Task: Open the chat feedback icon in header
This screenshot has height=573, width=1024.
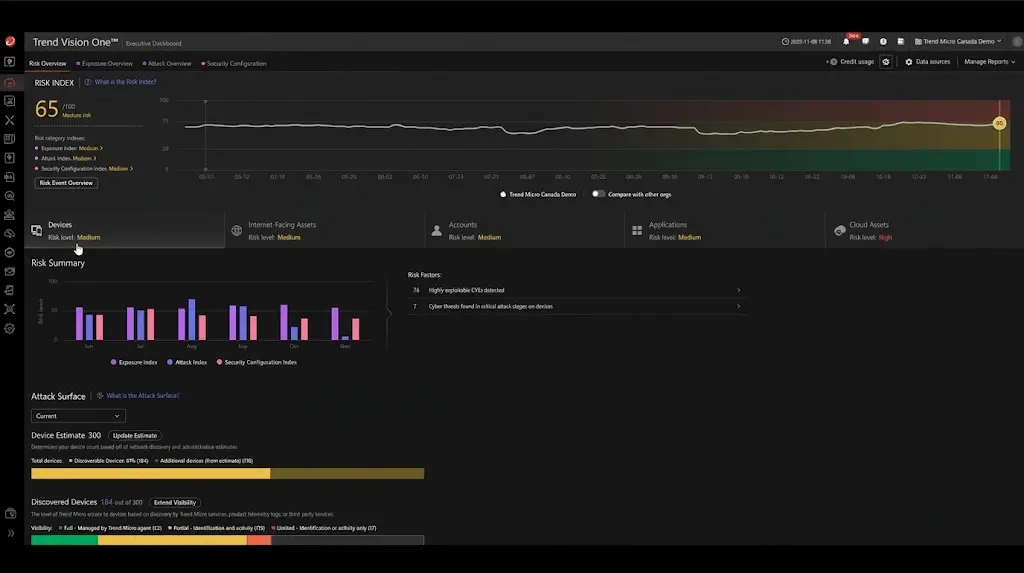Action: coord(865,41)
